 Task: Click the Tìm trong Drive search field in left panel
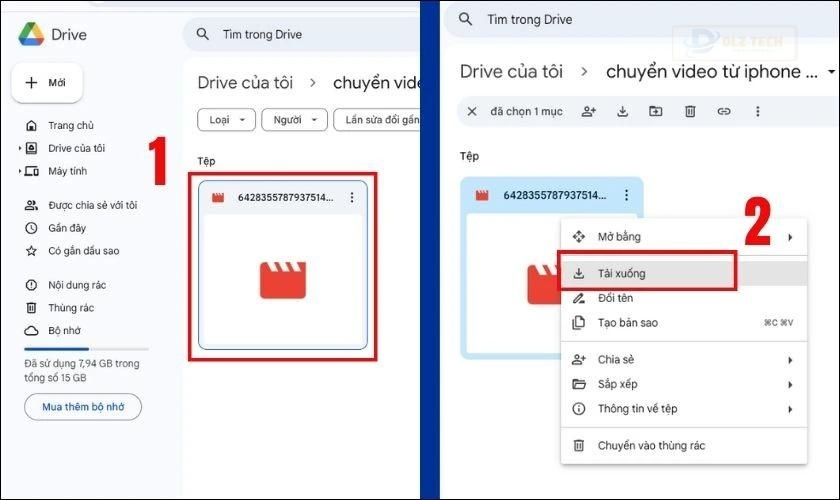301,34
